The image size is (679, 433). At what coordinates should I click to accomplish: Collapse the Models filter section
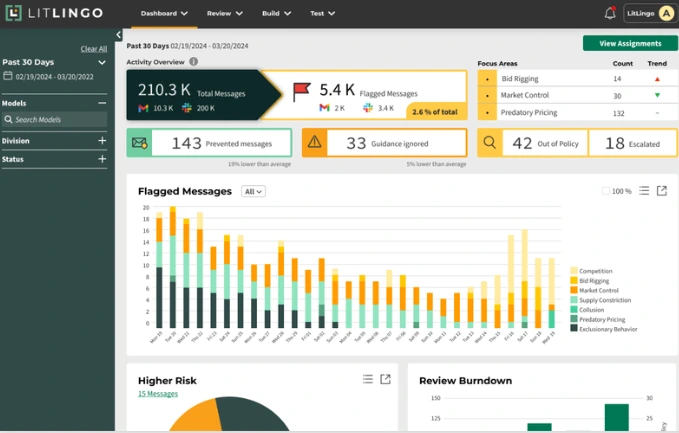[x=102, y=103]
